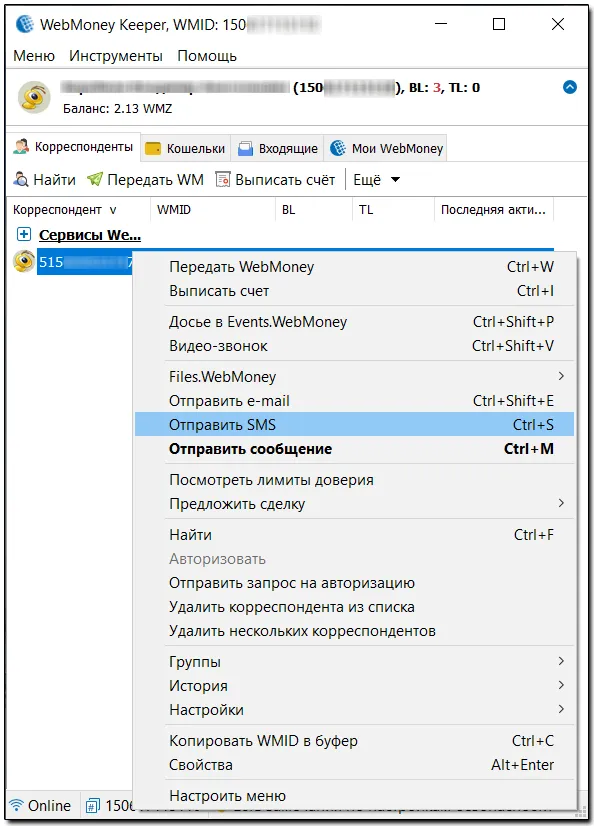Click the BL: 3 value in header
This screenshot has height=826, width=594.
click(x=424, y=87)
